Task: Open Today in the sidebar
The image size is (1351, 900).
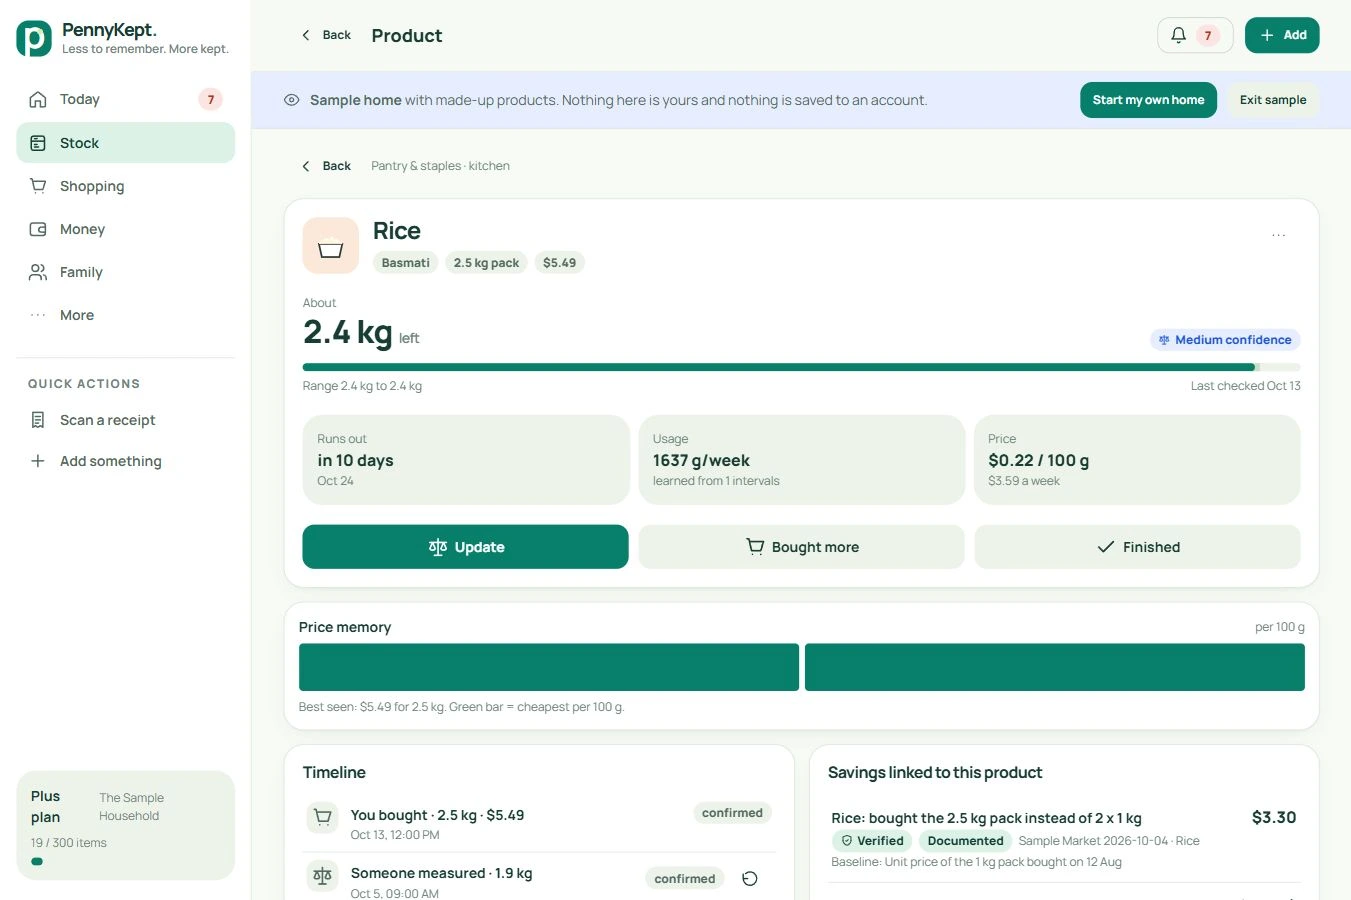Action: (x=126, y=99)
